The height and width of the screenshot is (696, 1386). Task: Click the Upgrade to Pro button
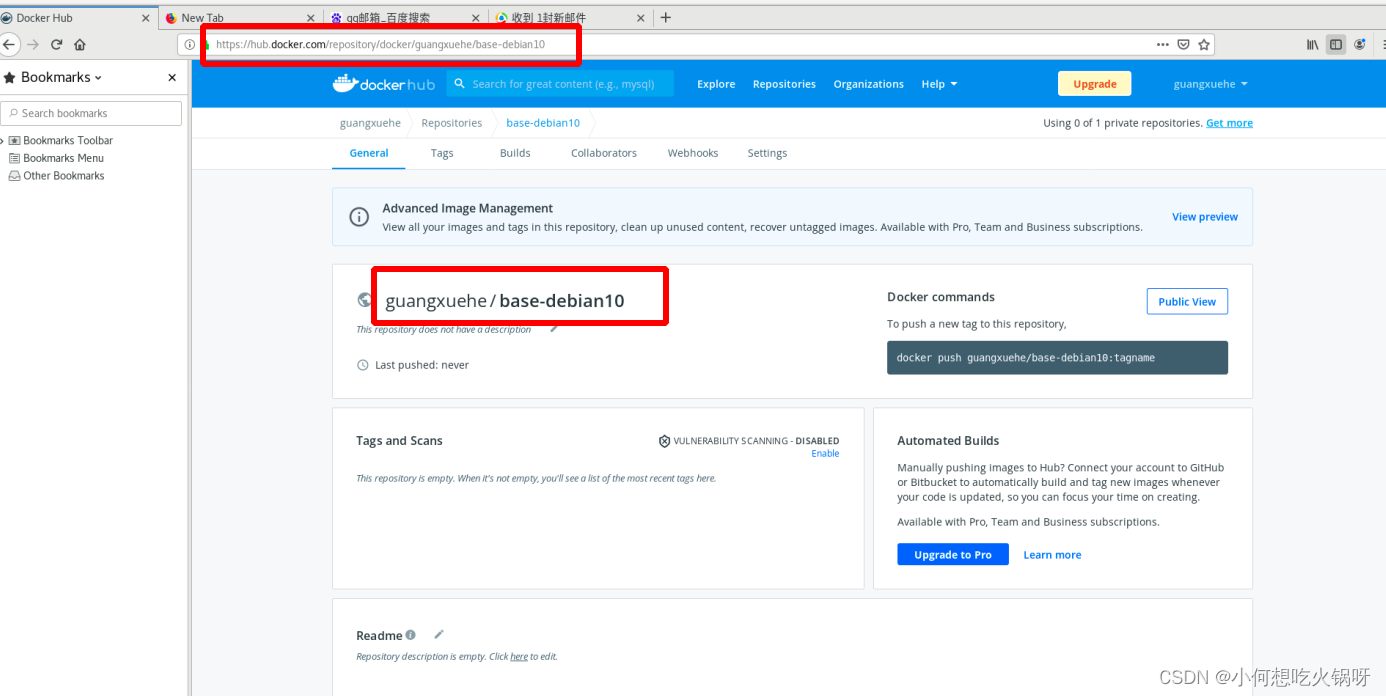tap(953, 555)
